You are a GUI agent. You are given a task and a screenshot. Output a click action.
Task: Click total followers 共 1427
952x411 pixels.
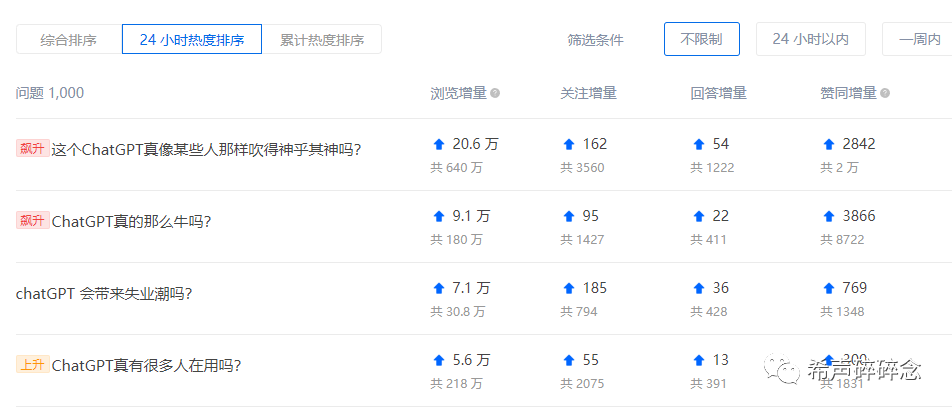(582, 240)
